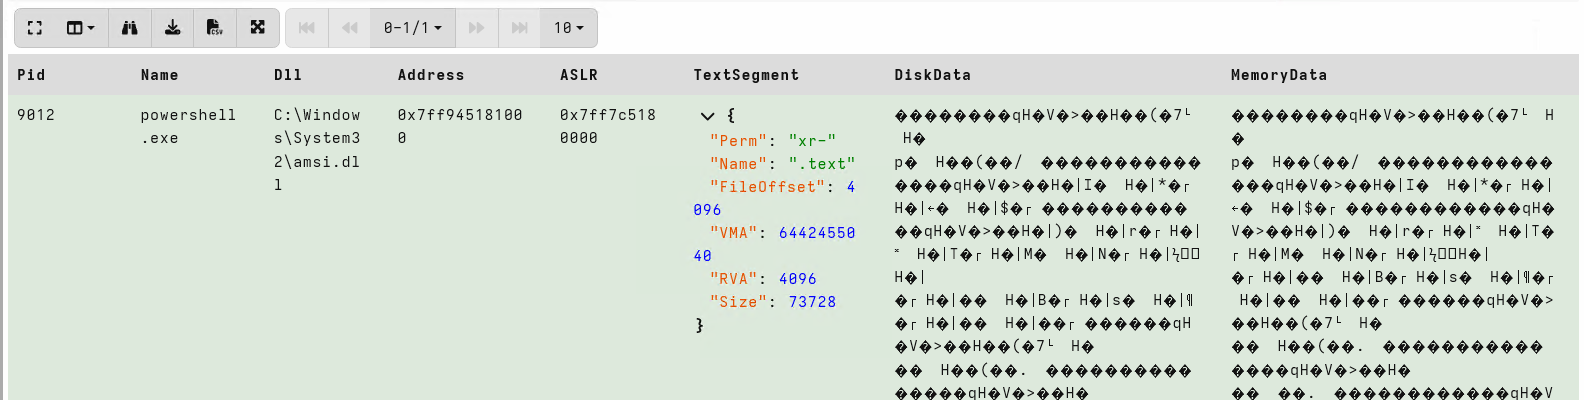1584x400 pixels.
Task: Click the DiskData column header
Action: pyautogui.click(x=932, y=75)
